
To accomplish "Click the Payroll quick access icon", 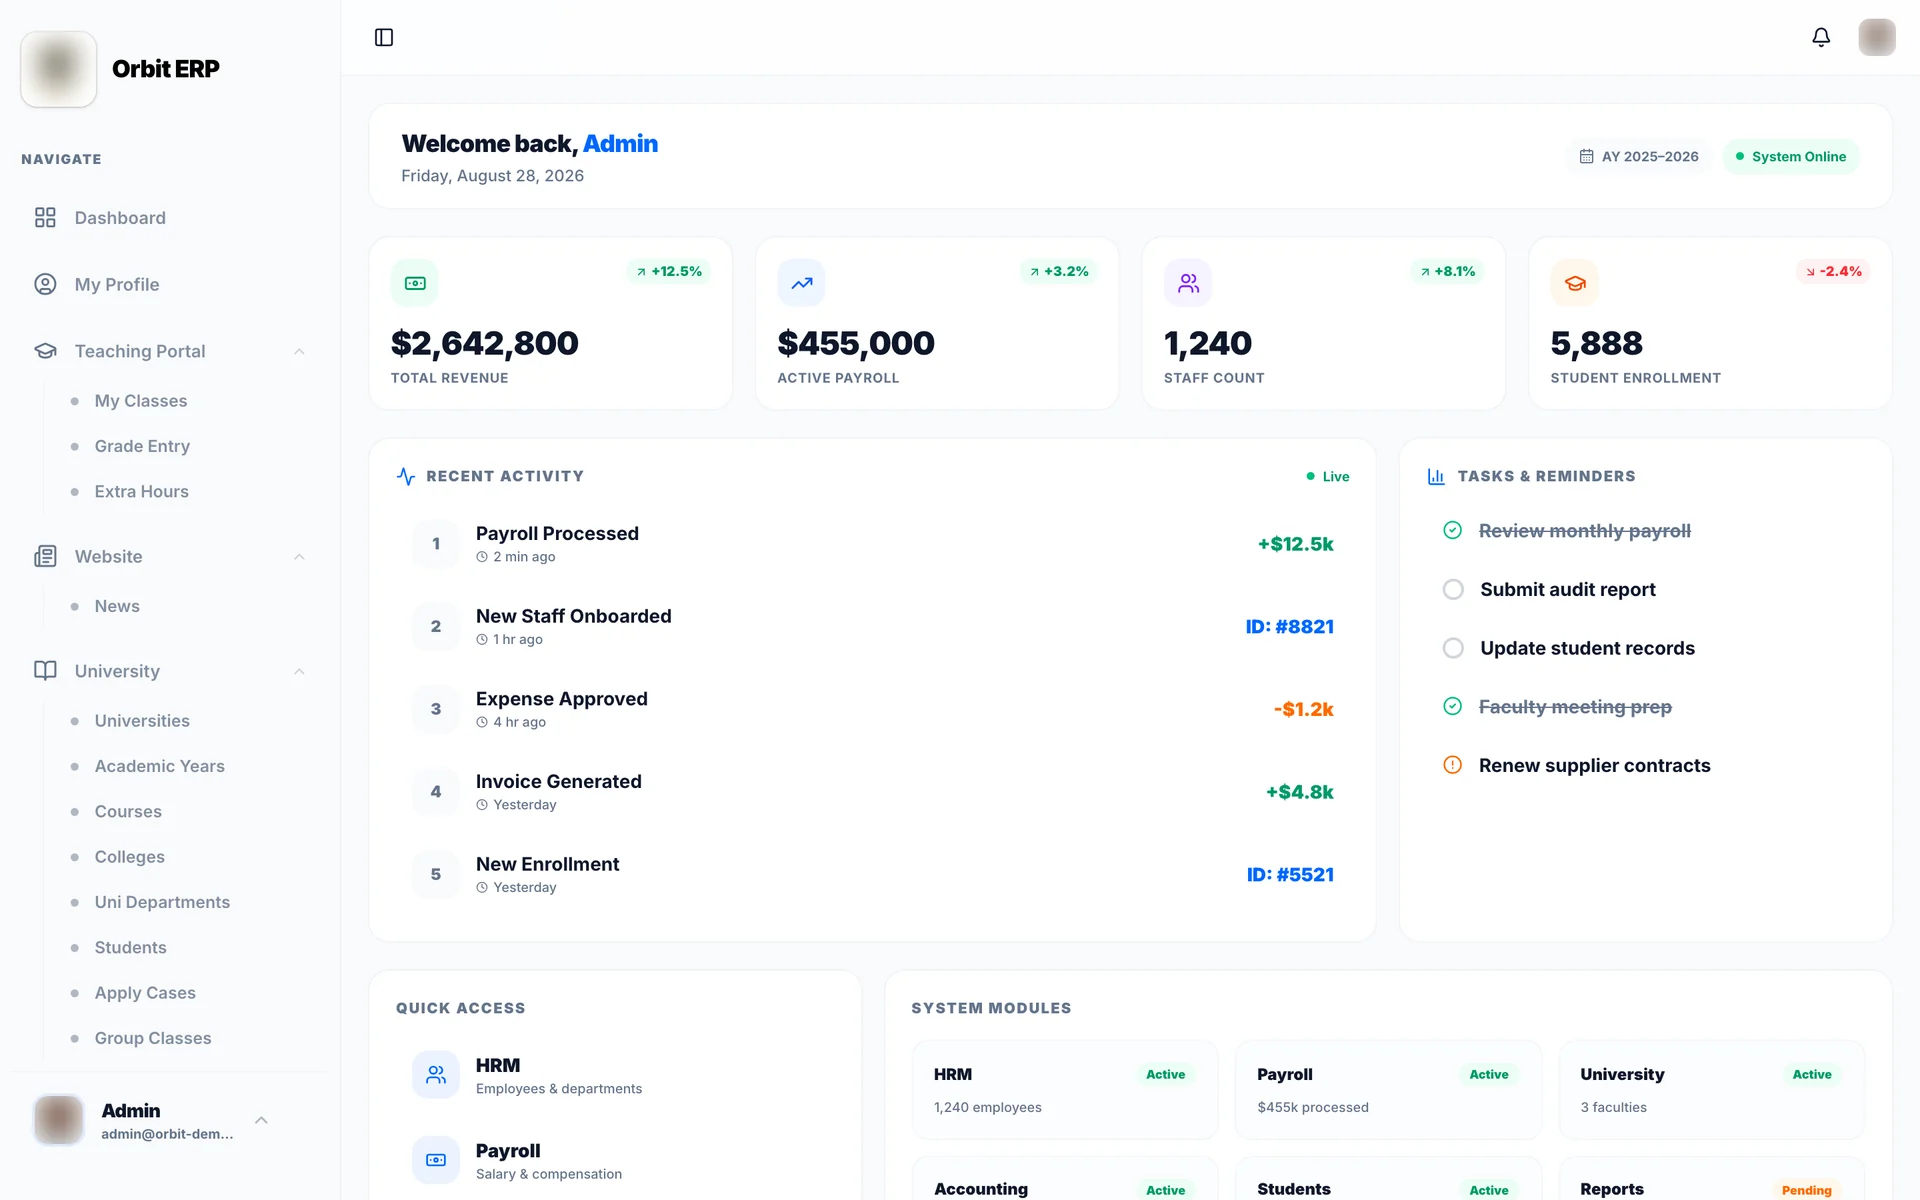I will [x=436, y=1160].
